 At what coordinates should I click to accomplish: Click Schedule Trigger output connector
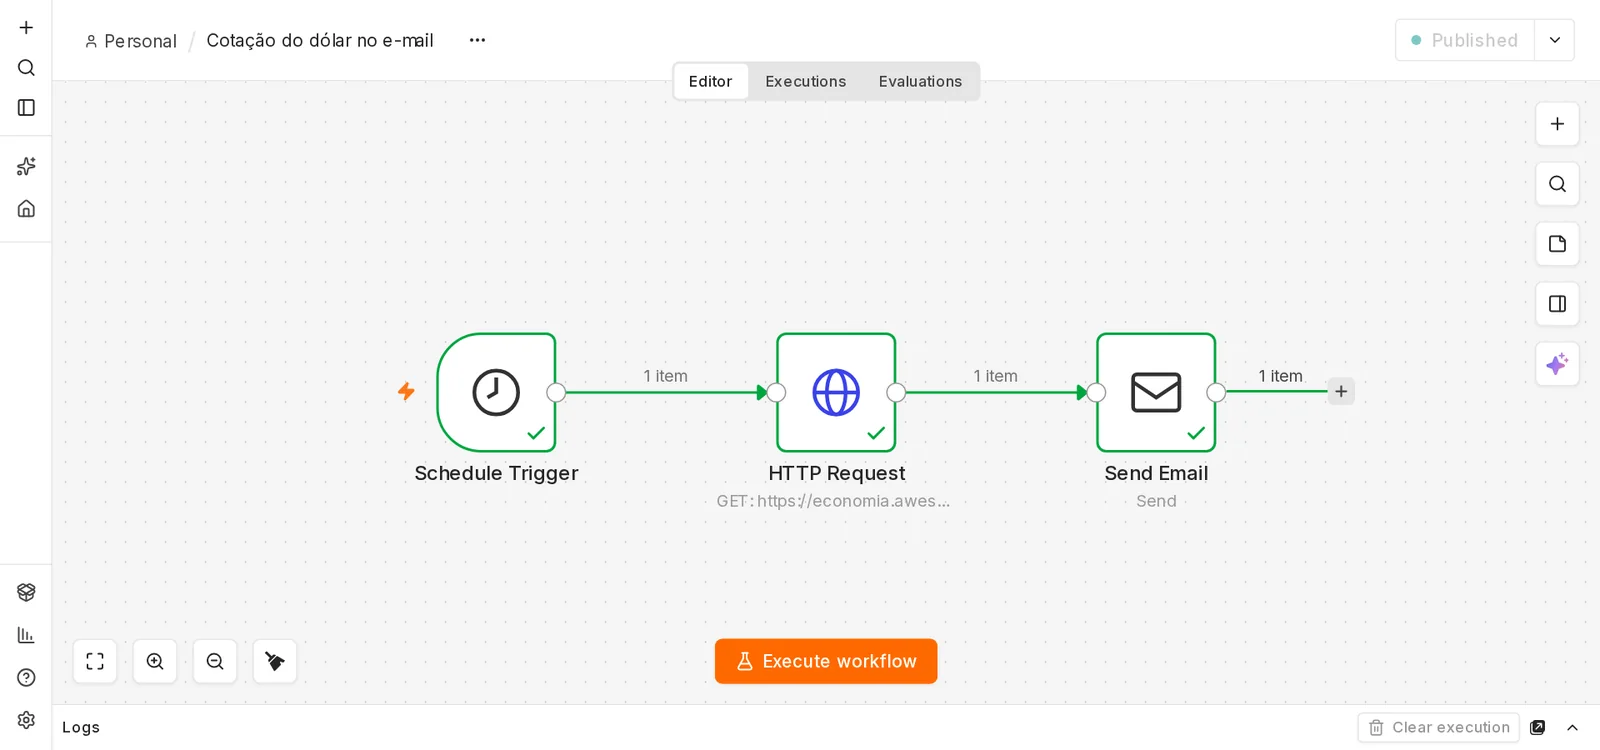[x=556, y=392]
